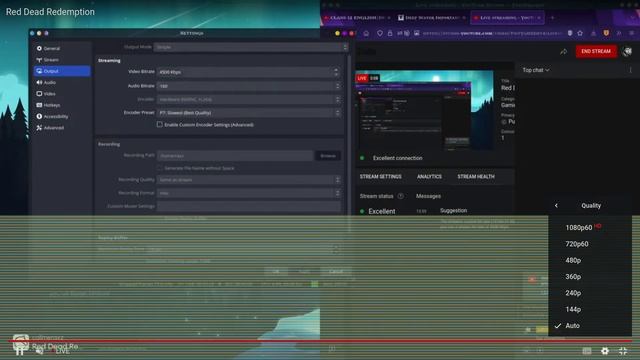Screen dimensions: 640x360
Task: Switch to Analytics tab
Action: [x=429, y=176]
